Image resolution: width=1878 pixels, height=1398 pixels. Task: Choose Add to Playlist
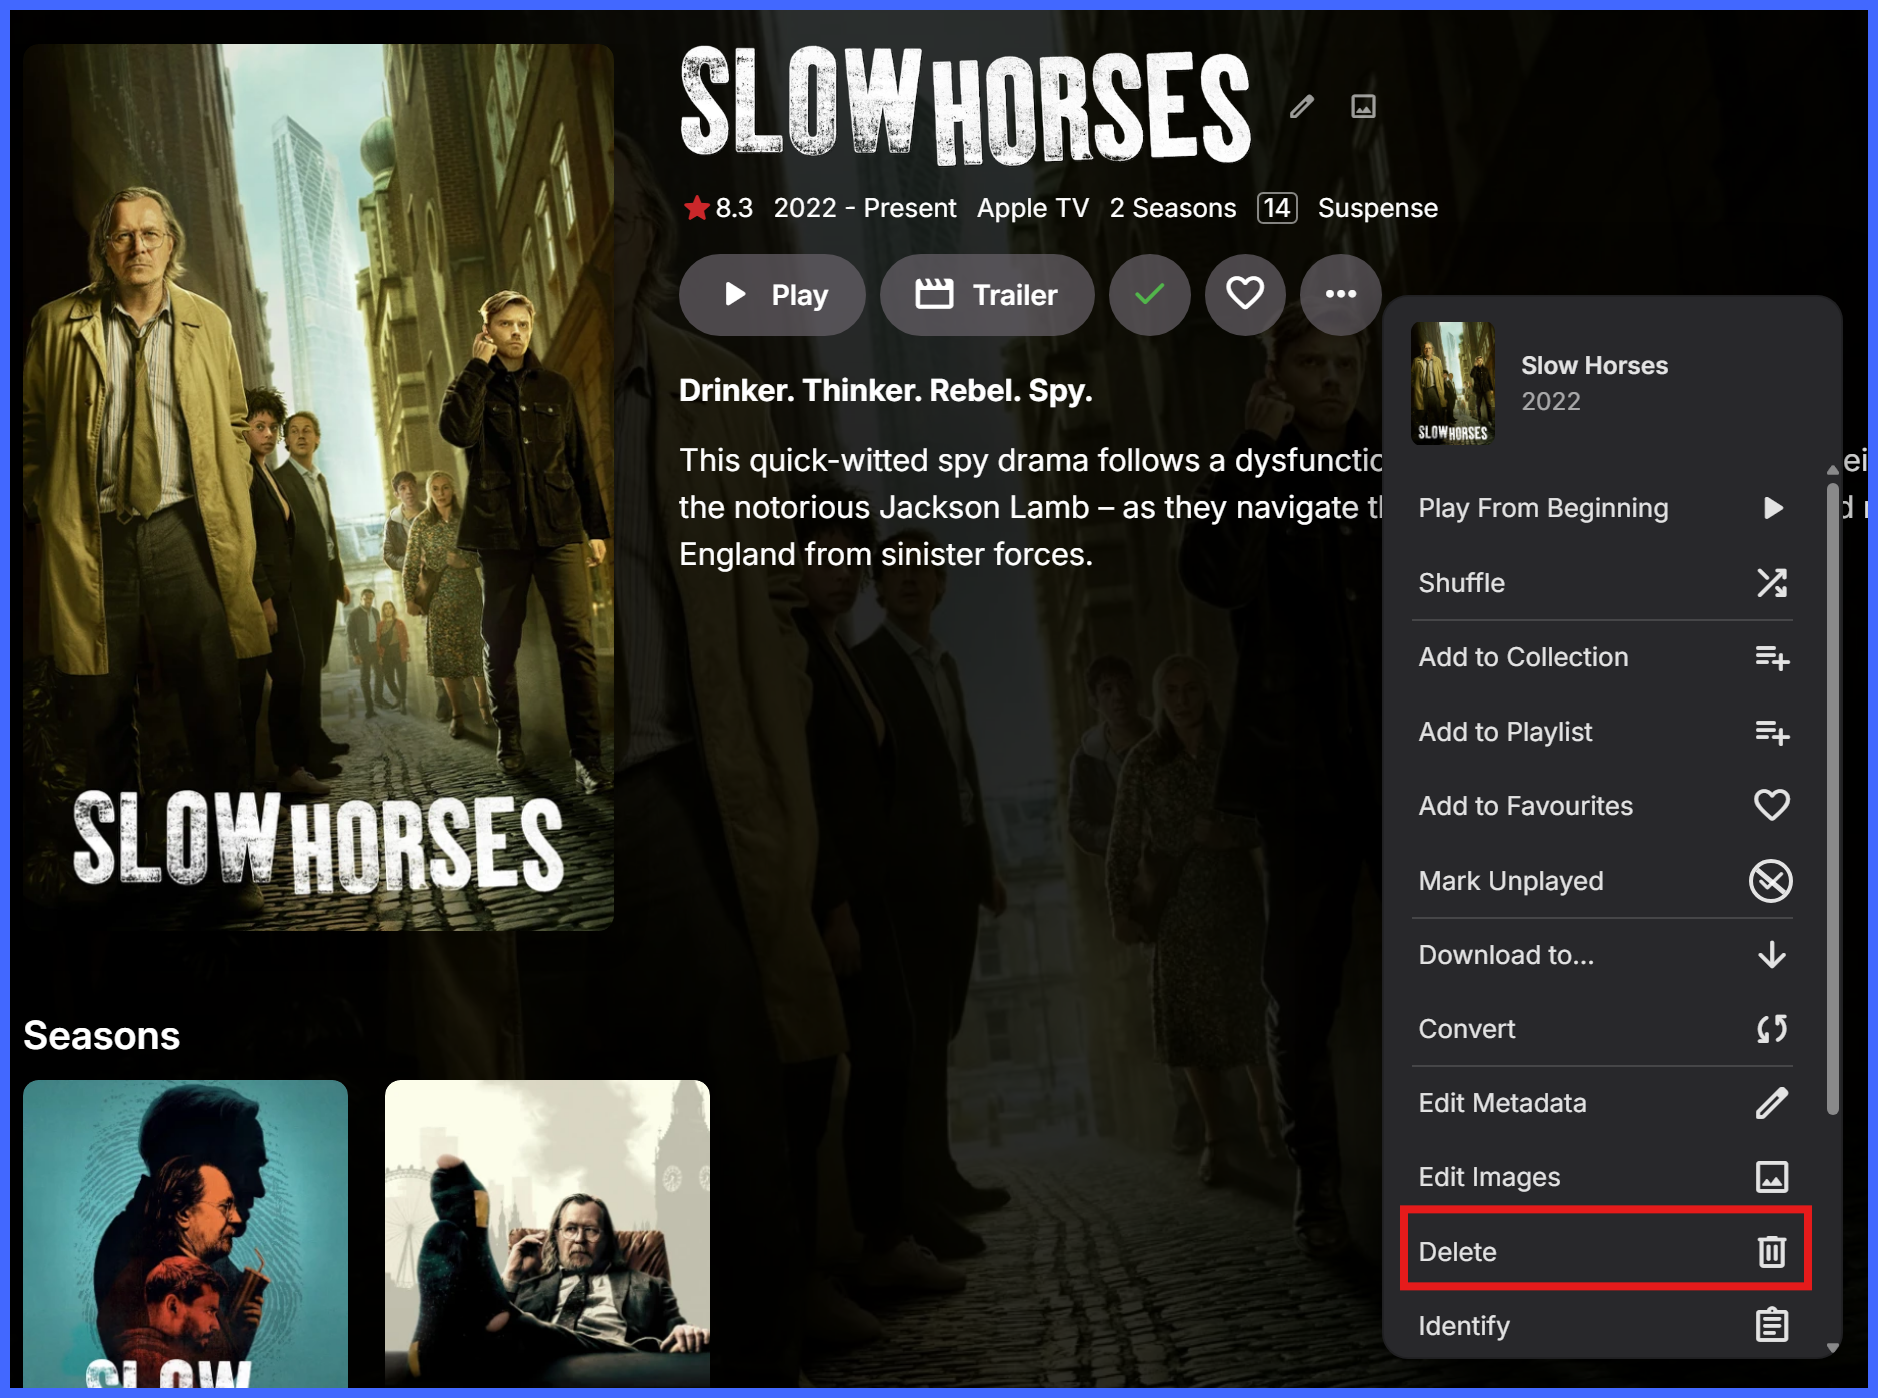click(1602, 732)
